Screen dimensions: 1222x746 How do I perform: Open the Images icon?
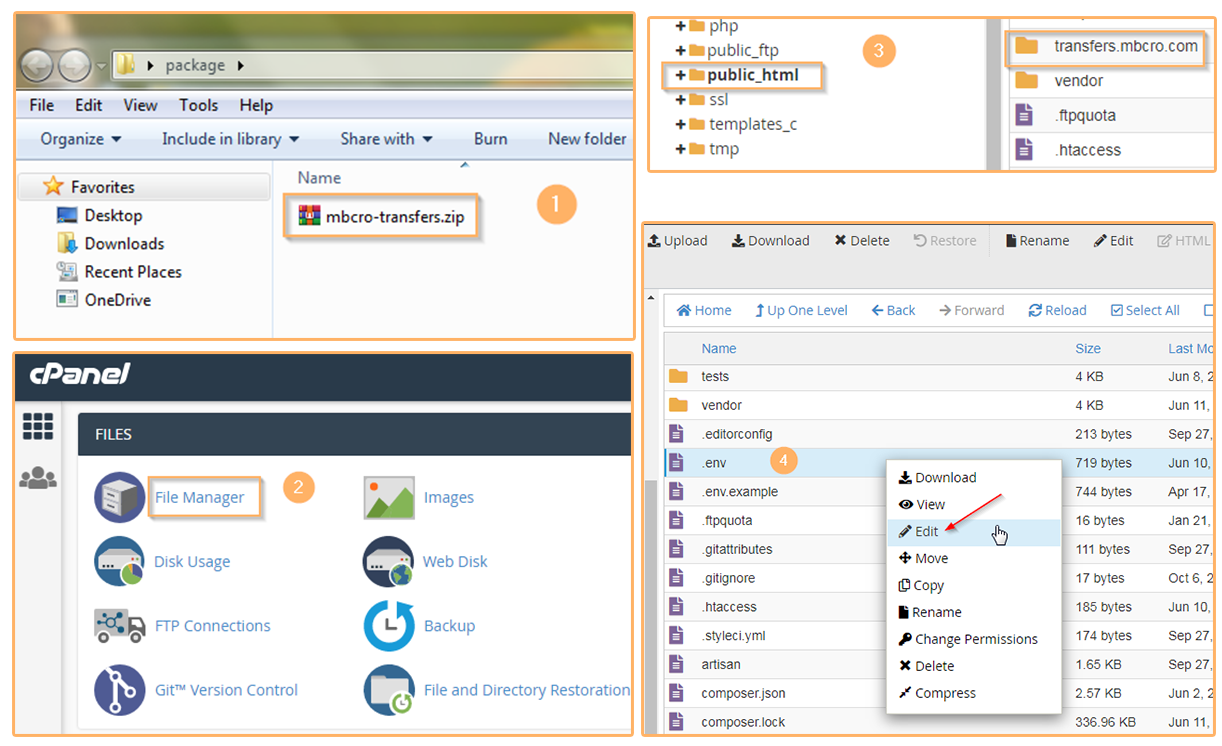coord(389,497)
